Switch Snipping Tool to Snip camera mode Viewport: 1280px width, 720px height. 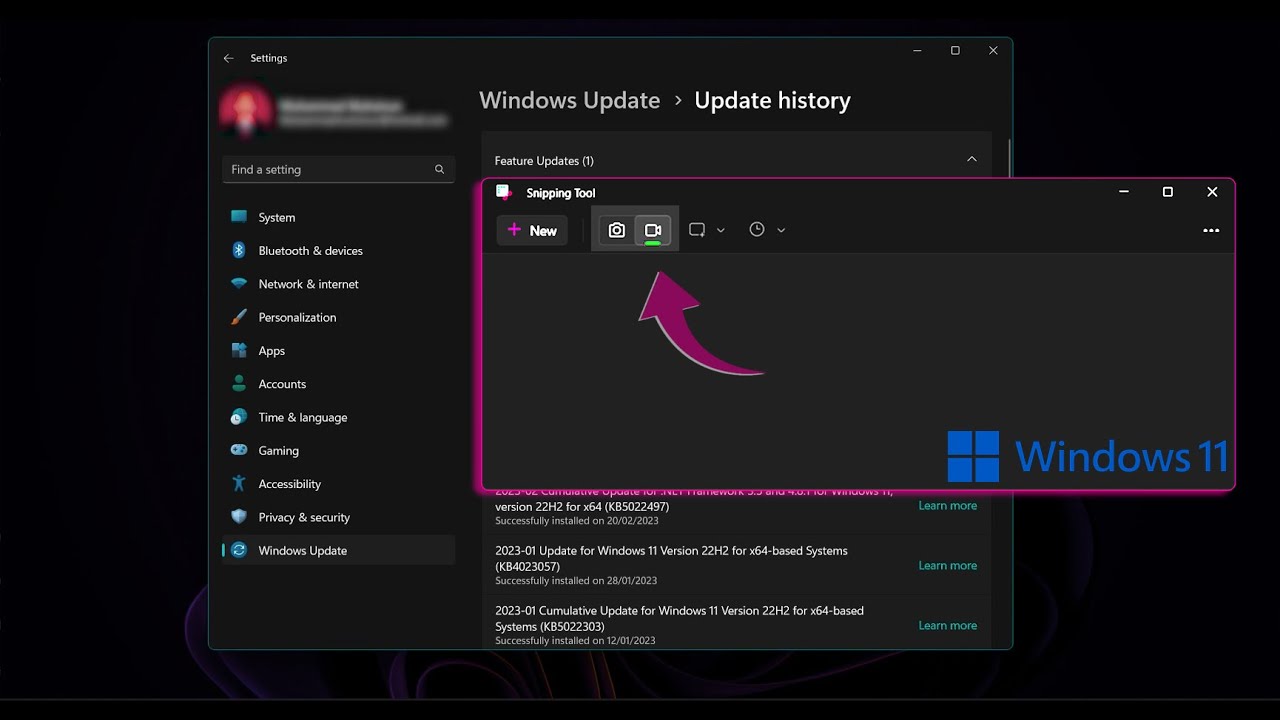coord(617,230)
